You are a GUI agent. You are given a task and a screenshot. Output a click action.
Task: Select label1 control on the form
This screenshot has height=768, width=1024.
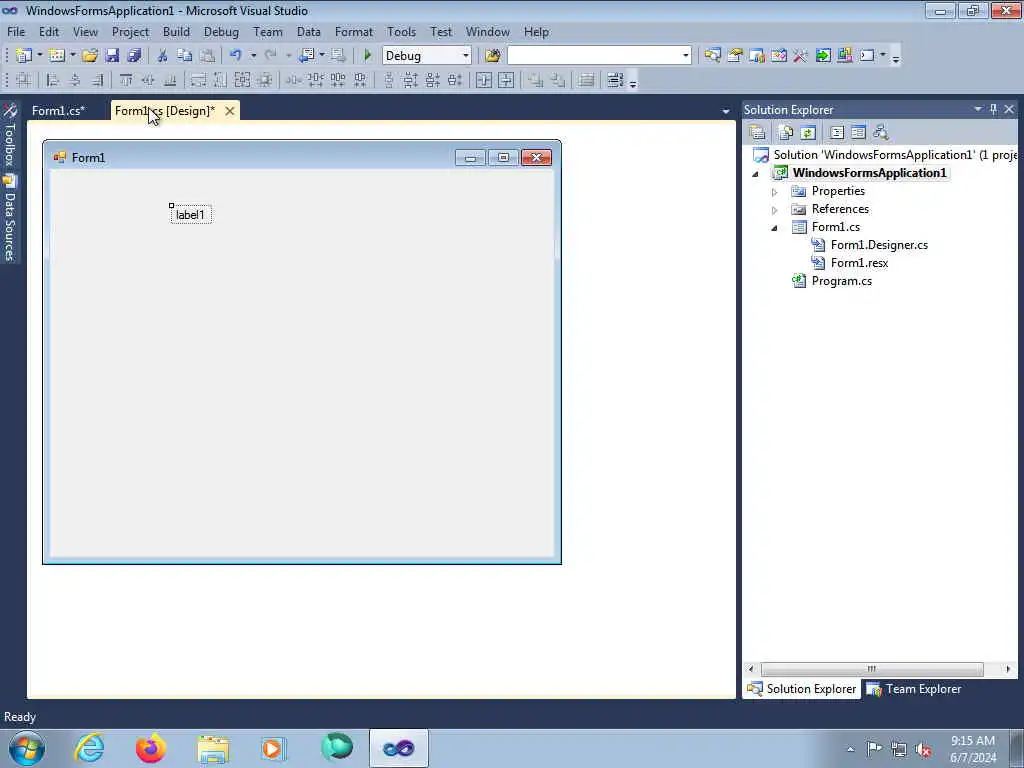[x=191, y=215]
